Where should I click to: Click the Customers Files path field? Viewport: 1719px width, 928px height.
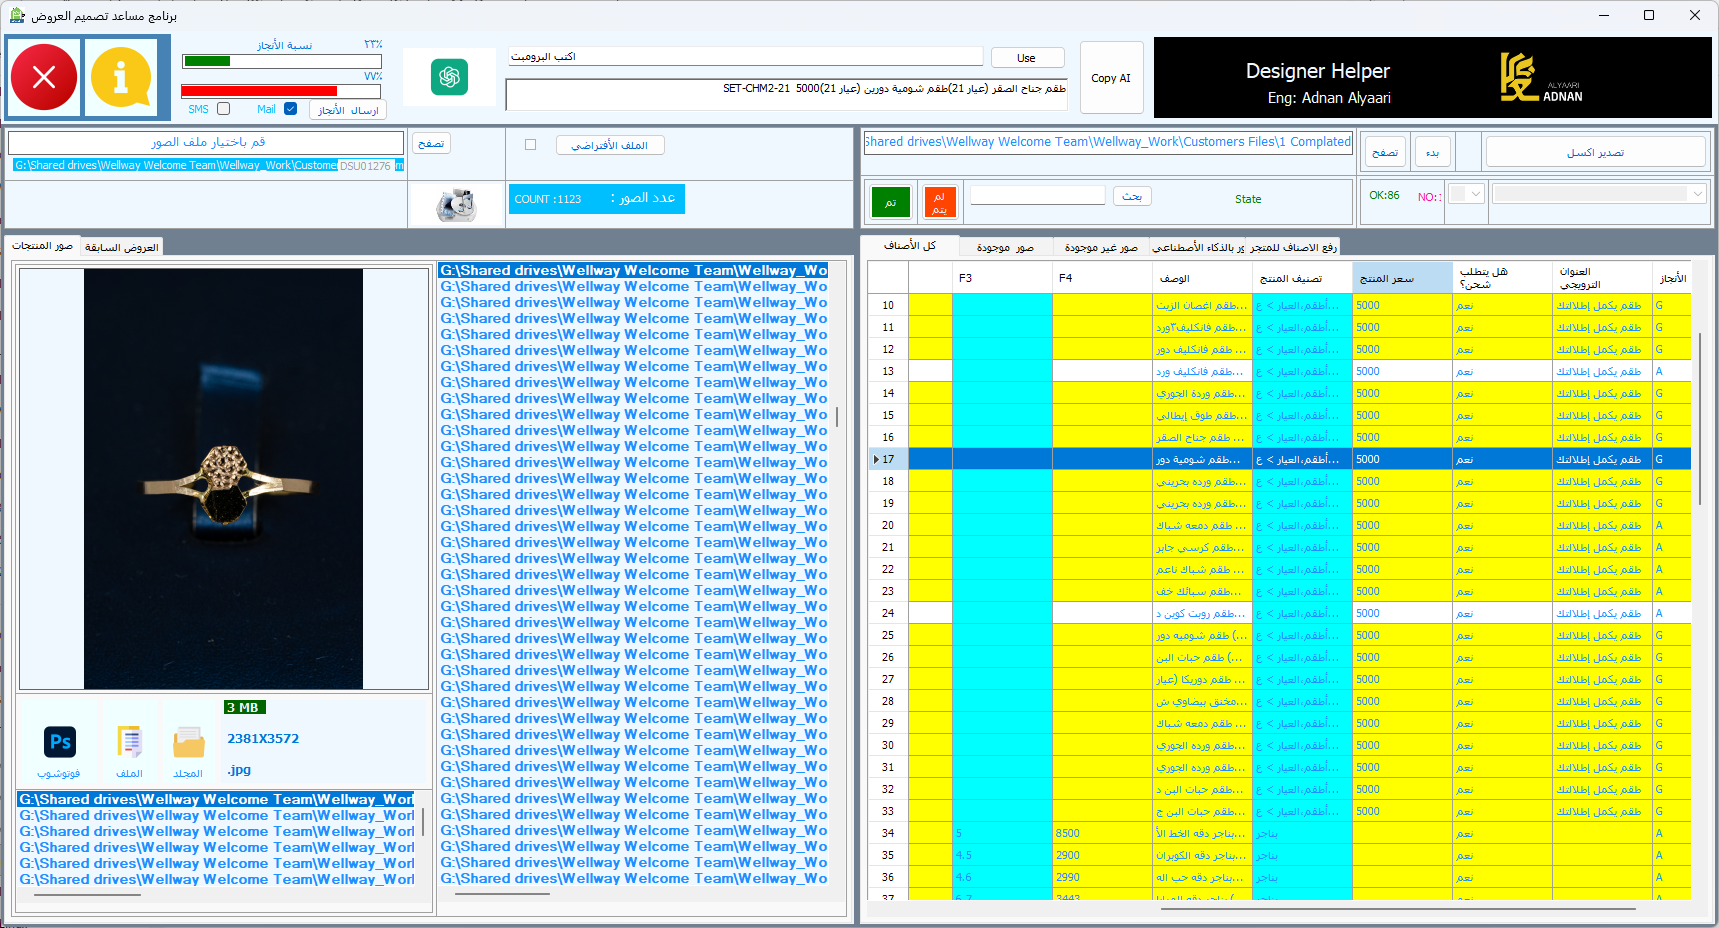1108,142
